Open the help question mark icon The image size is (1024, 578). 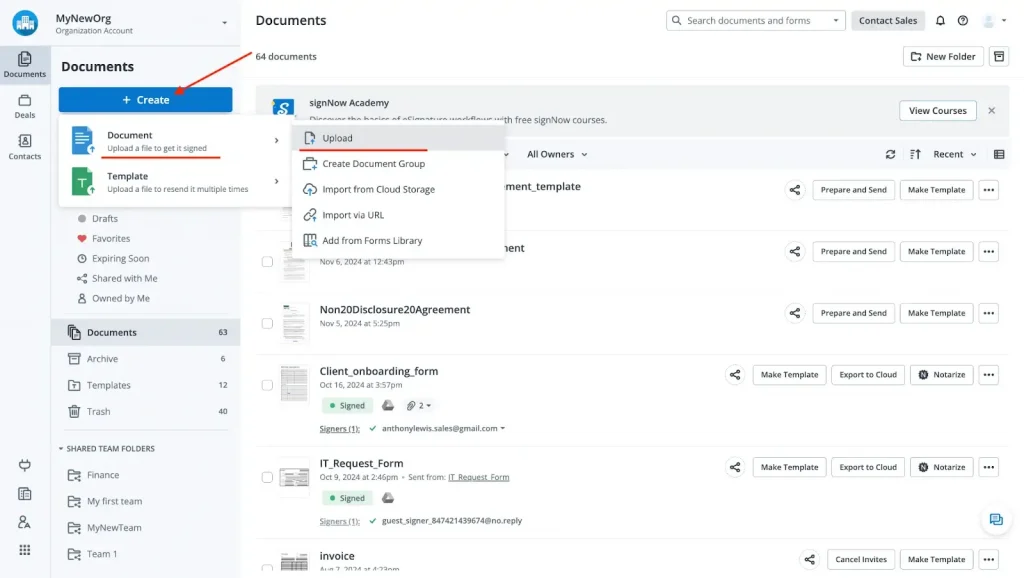point(963,21)
